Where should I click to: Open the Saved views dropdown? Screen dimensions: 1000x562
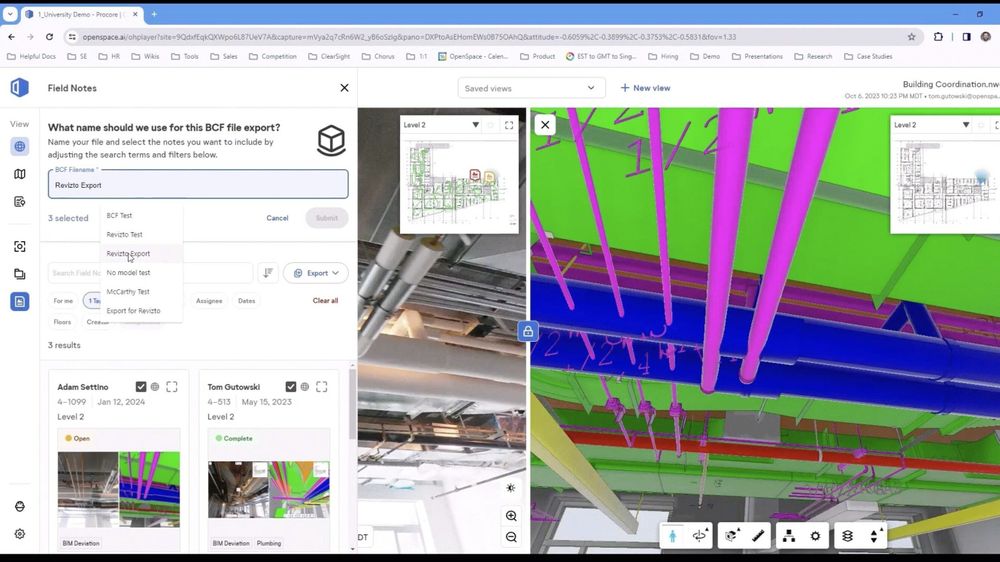point(531,88)
